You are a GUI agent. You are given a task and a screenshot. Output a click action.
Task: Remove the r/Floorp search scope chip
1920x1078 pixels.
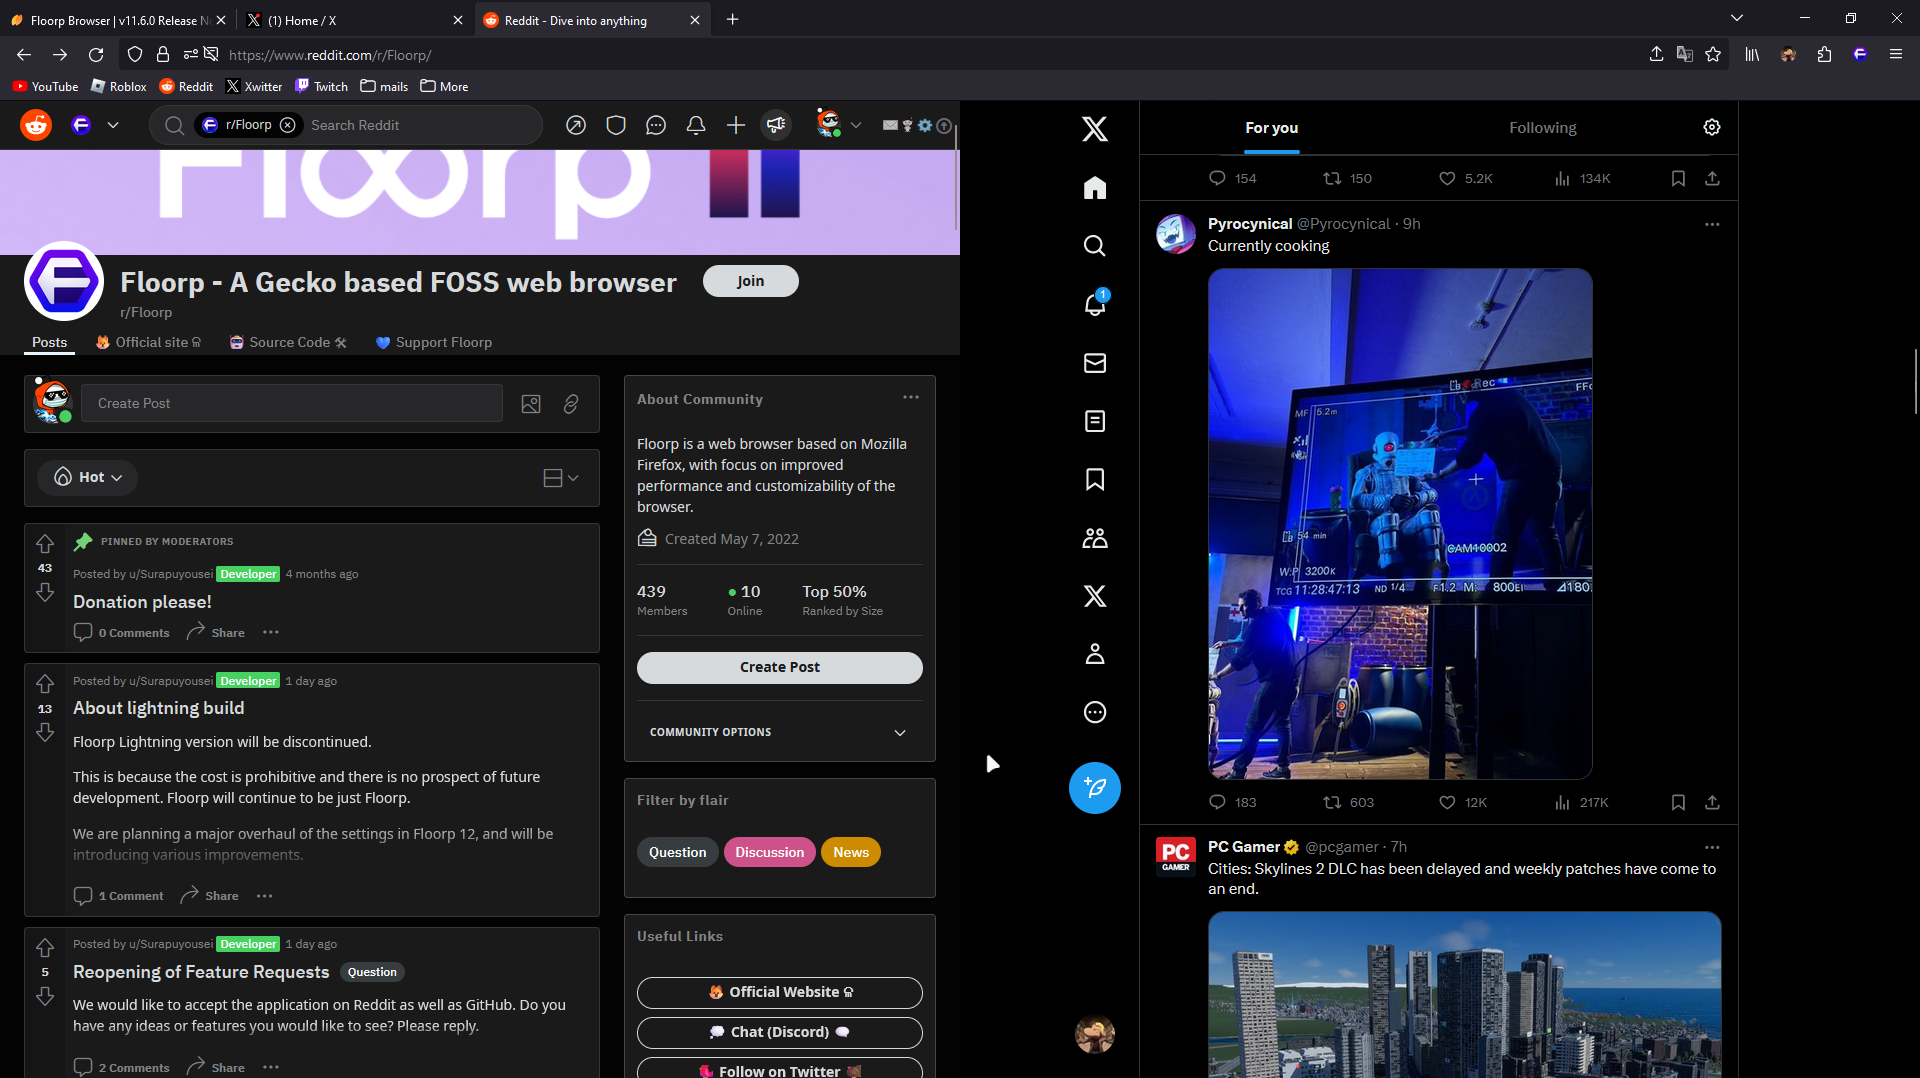click(288, 125)
